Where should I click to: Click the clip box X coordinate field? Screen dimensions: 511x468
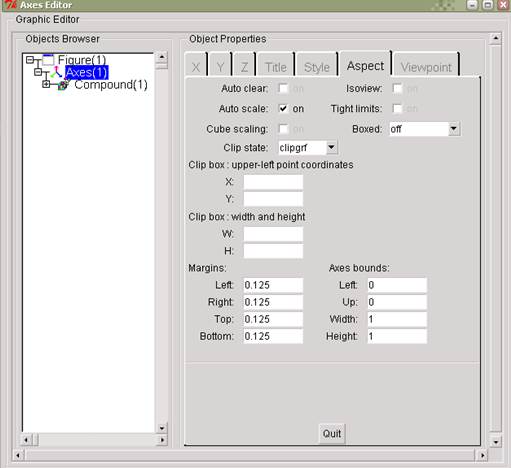coord(273,182)
